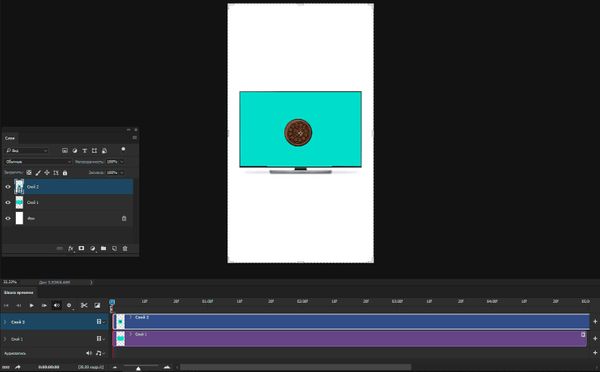600x372 pixels.
Task: Link layers icon at panel bottom
Action: pos(59,248)
